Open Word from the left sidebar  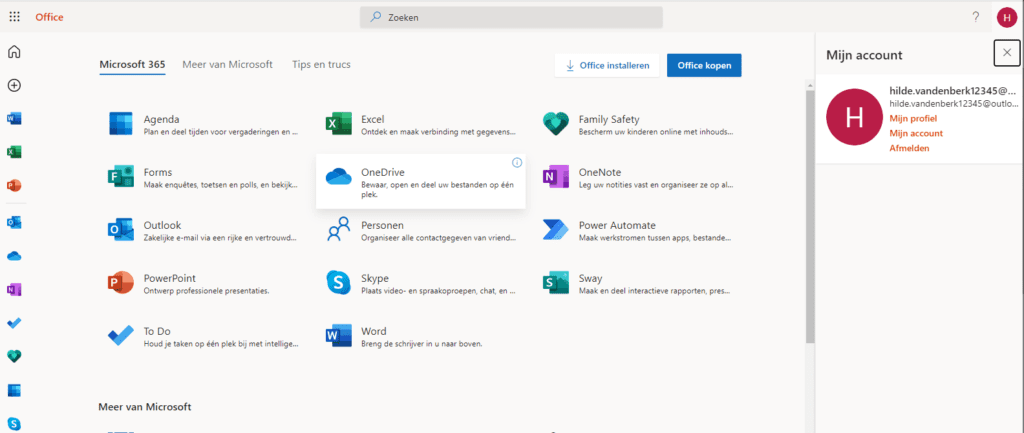(14, 119)
